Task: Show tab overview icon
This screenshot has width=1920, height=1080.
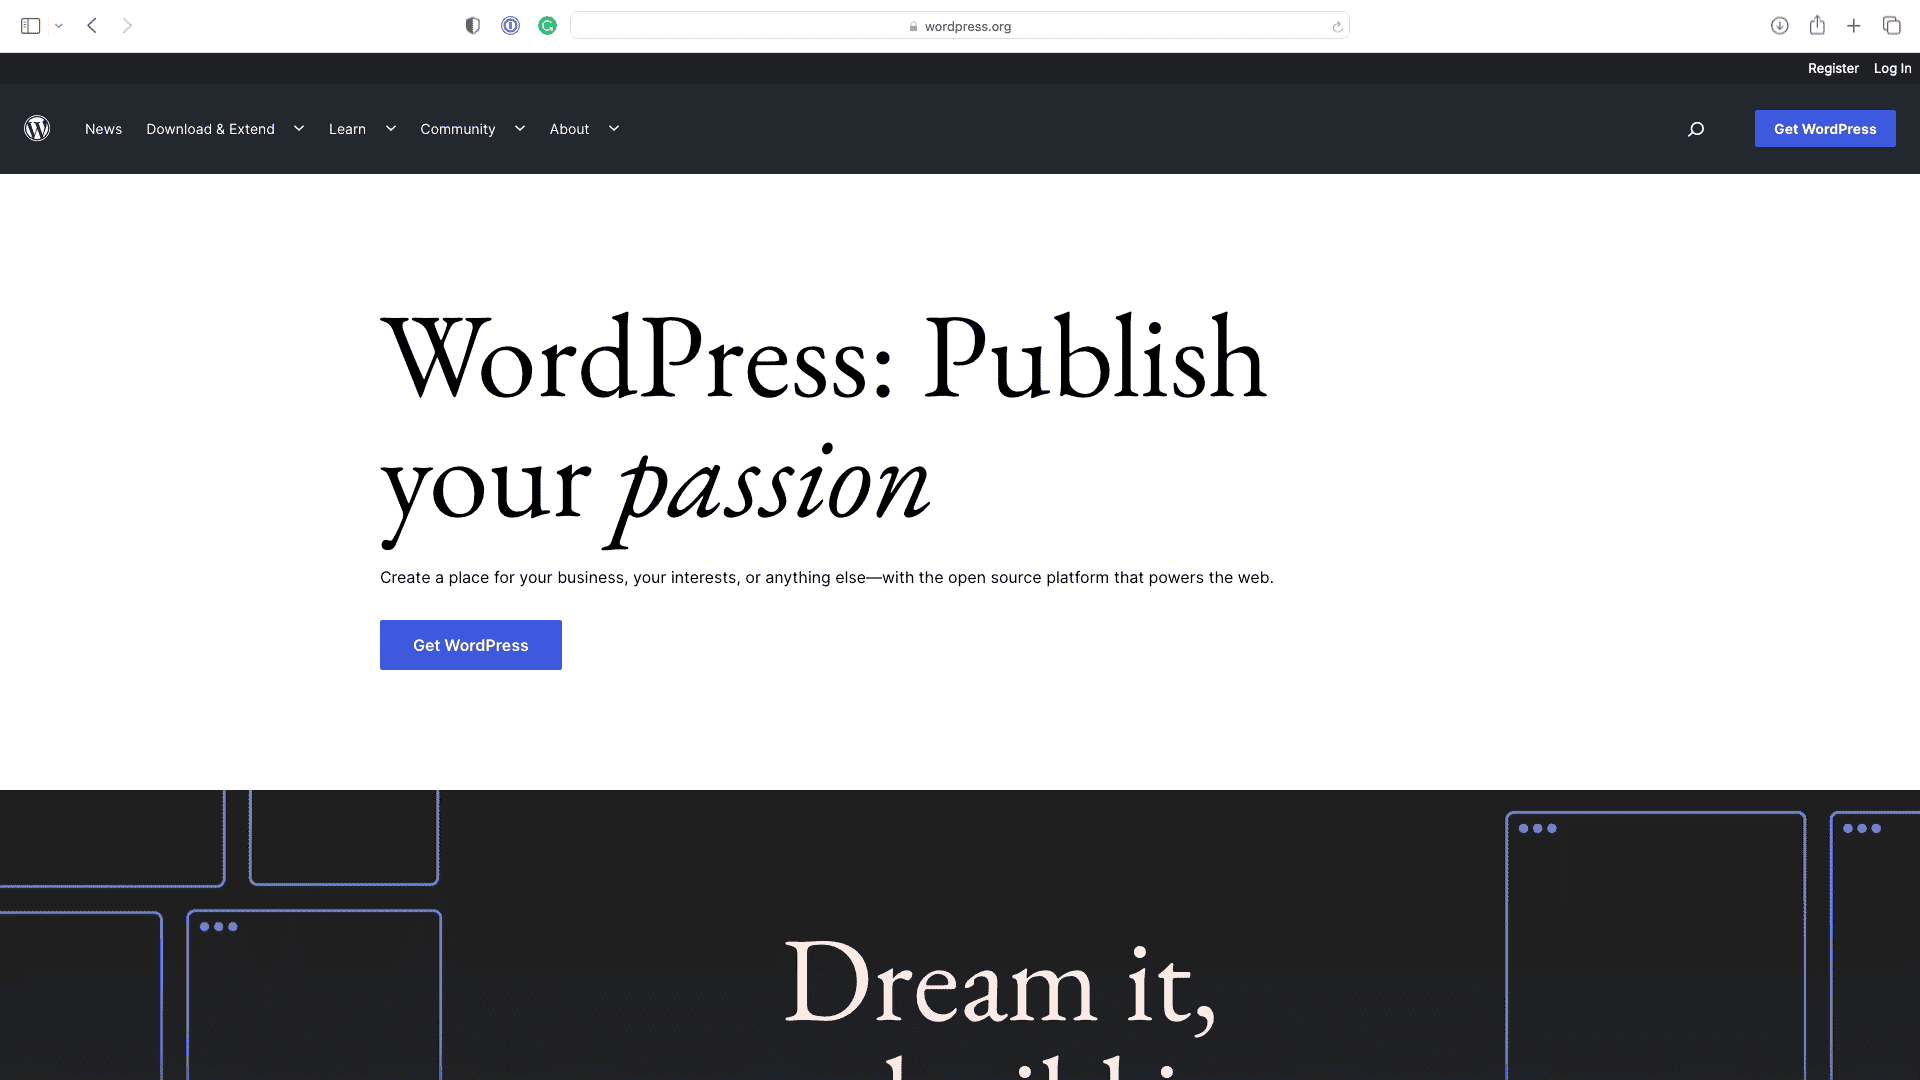Action: 1892,26
